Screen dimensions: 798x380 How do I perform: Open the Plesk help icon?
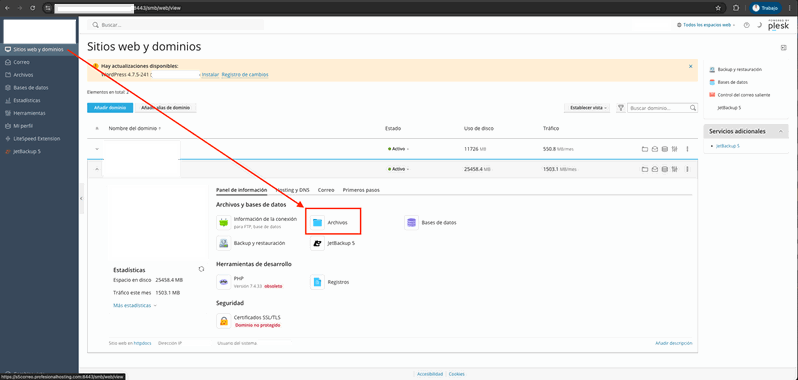(747, 25)
